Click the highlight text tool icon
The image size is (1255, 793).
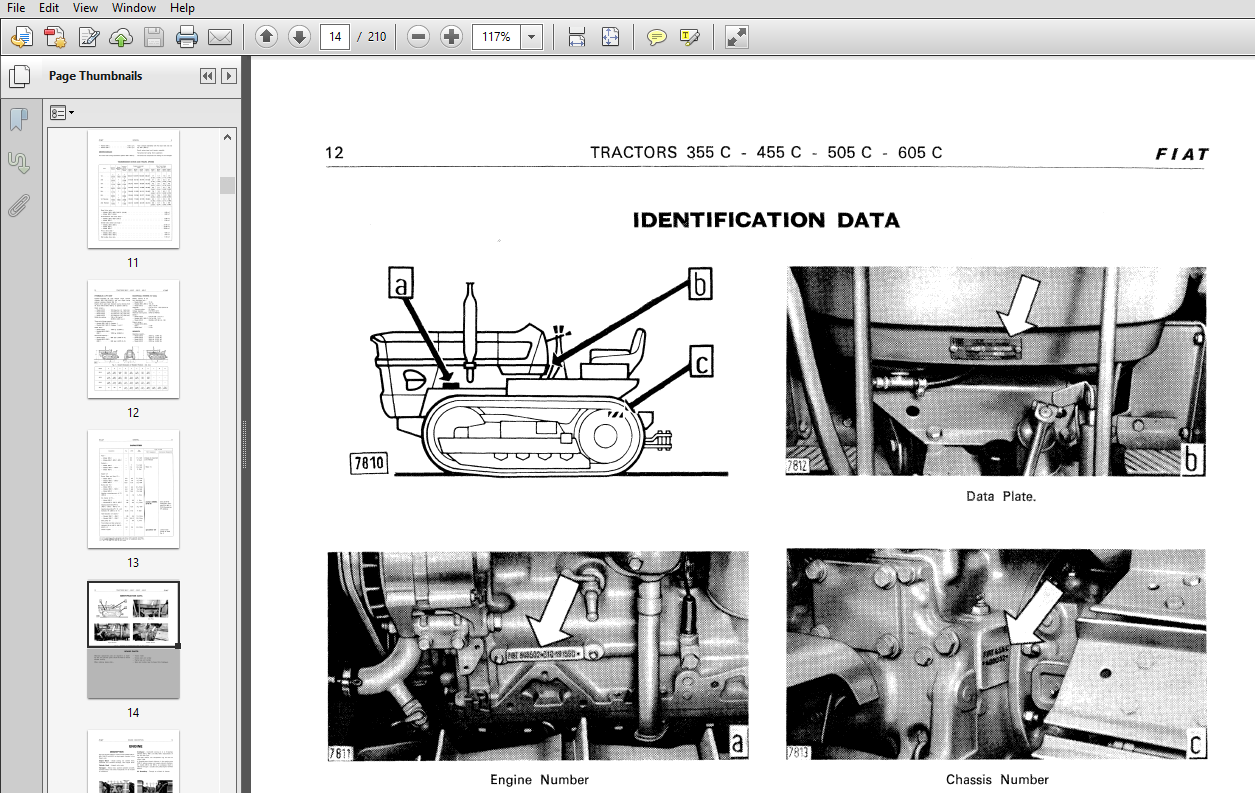(689, 37)
